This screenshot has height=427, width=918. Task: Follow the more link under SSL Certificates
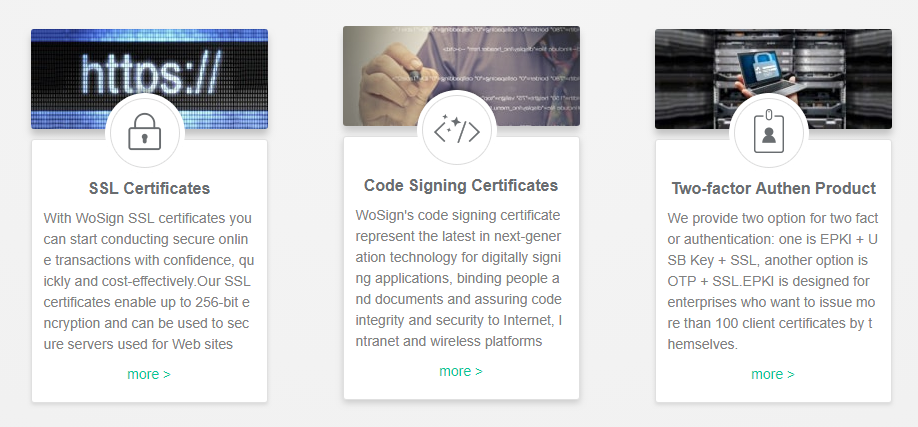[x=149, y=374]
